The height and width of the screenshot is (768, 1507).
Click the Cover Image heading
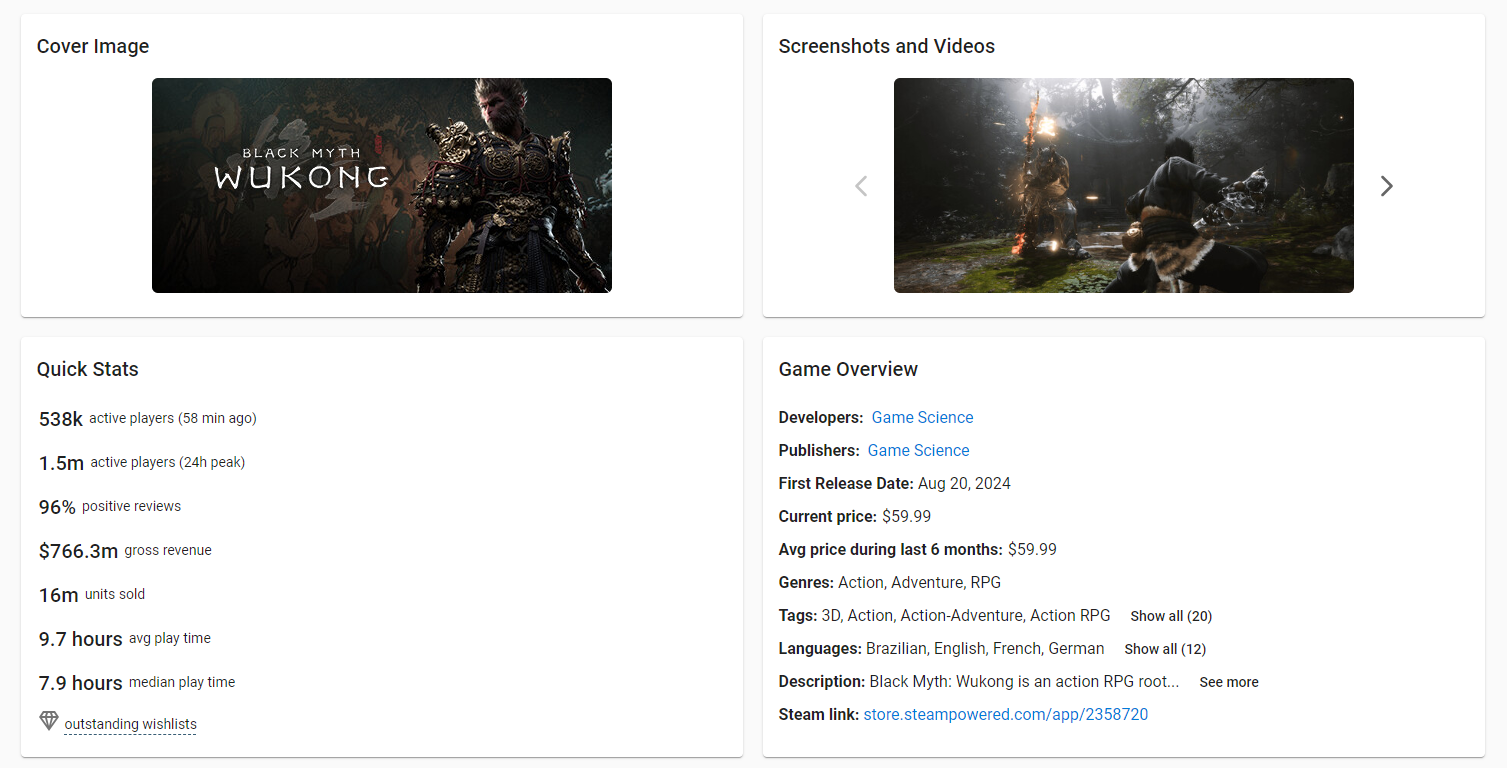click(x=93, y=46)
